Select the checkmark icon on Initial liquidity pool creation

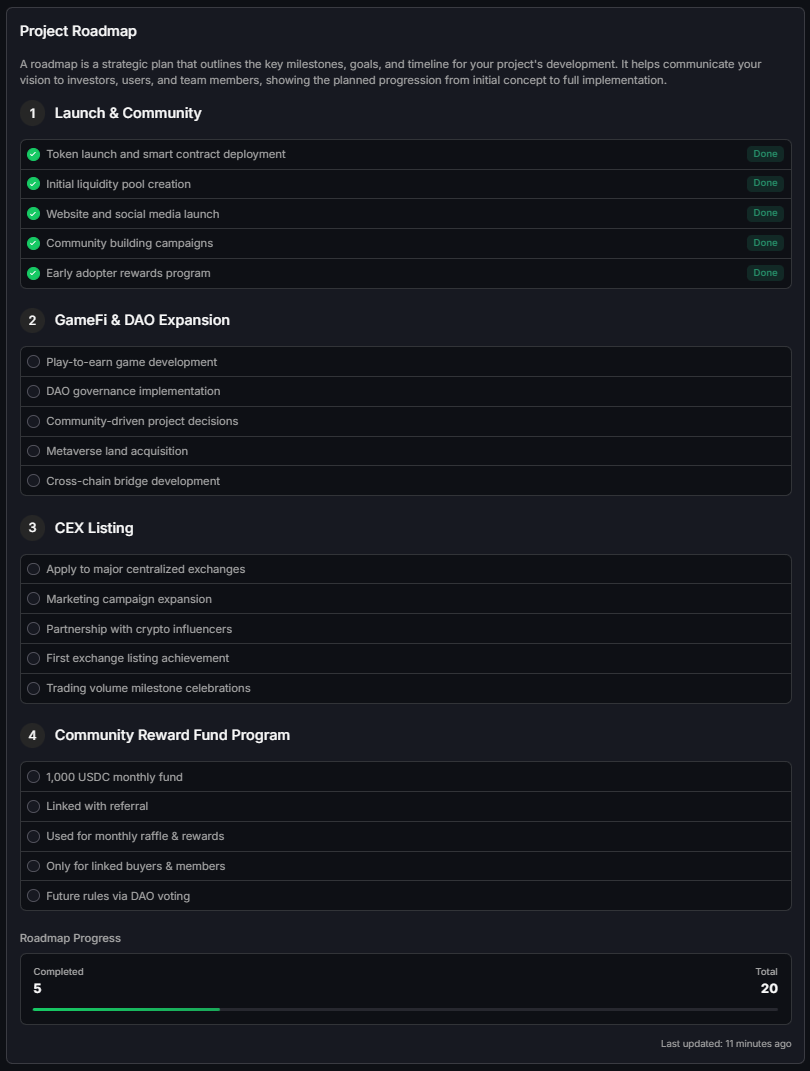pyautogui.click(x=33, y=184)
